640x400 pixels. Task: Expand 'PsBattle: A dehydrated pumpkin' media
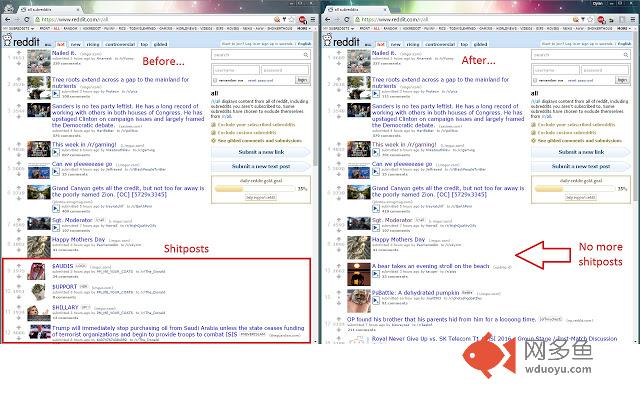tap(376, 300)
